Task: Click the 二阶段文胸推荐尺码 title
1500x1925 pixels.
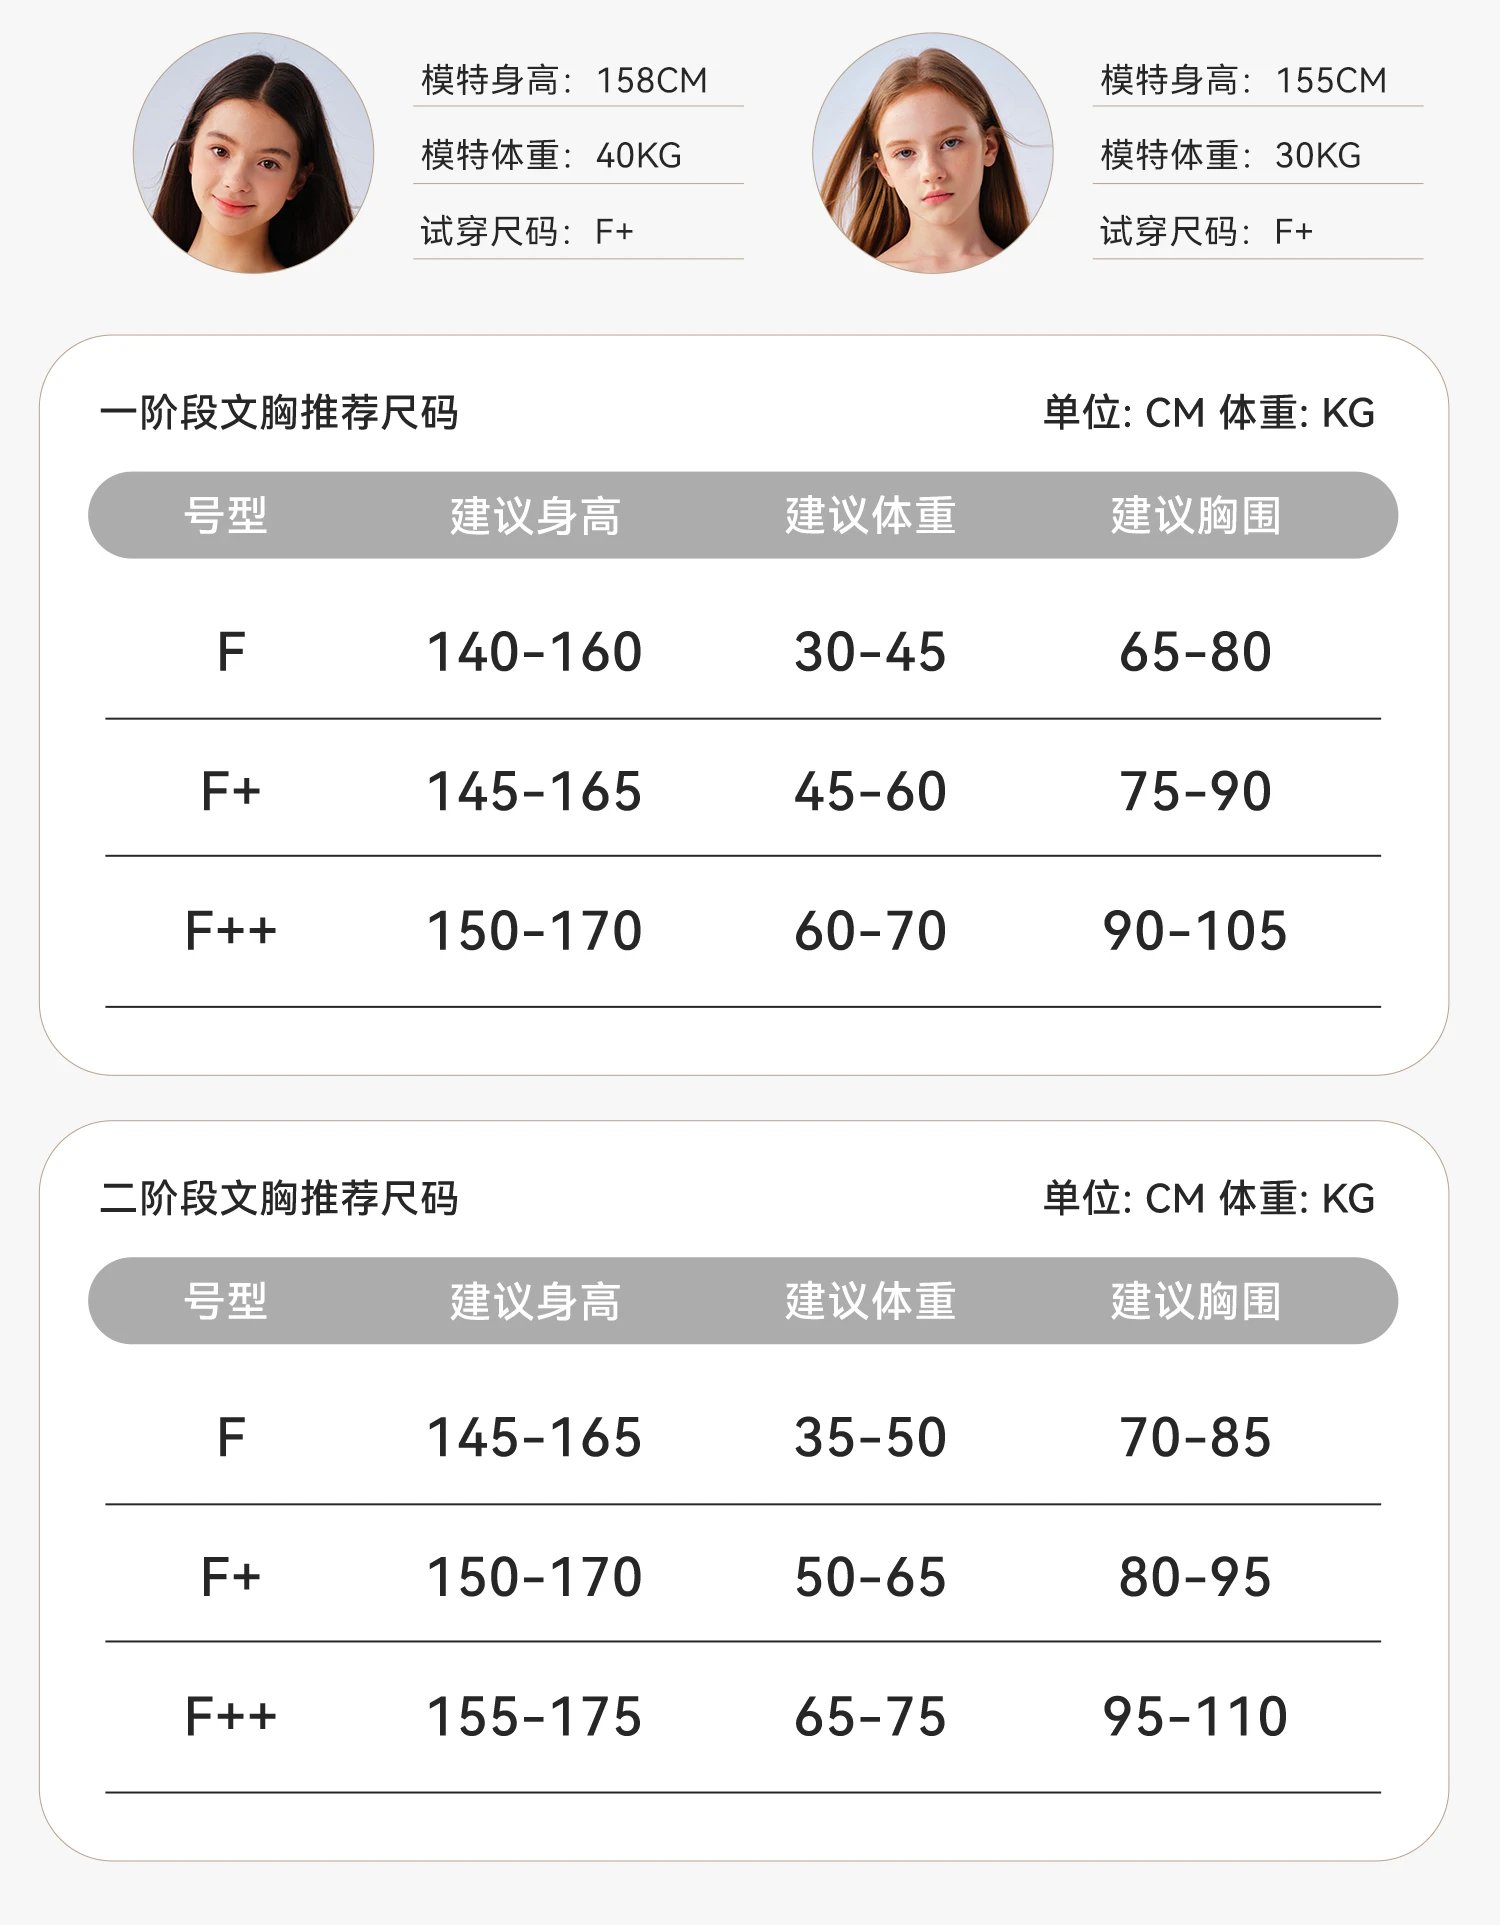Action: (279, 1198)
